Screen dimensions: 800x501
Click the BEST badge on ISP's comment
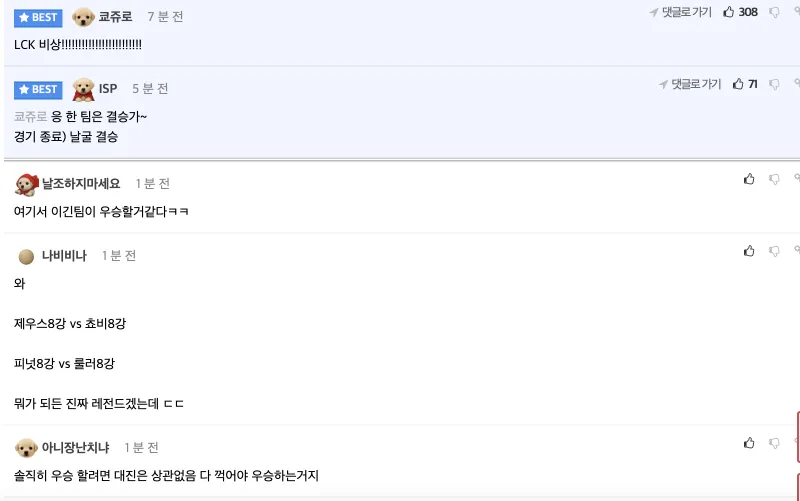pos(38,89)
